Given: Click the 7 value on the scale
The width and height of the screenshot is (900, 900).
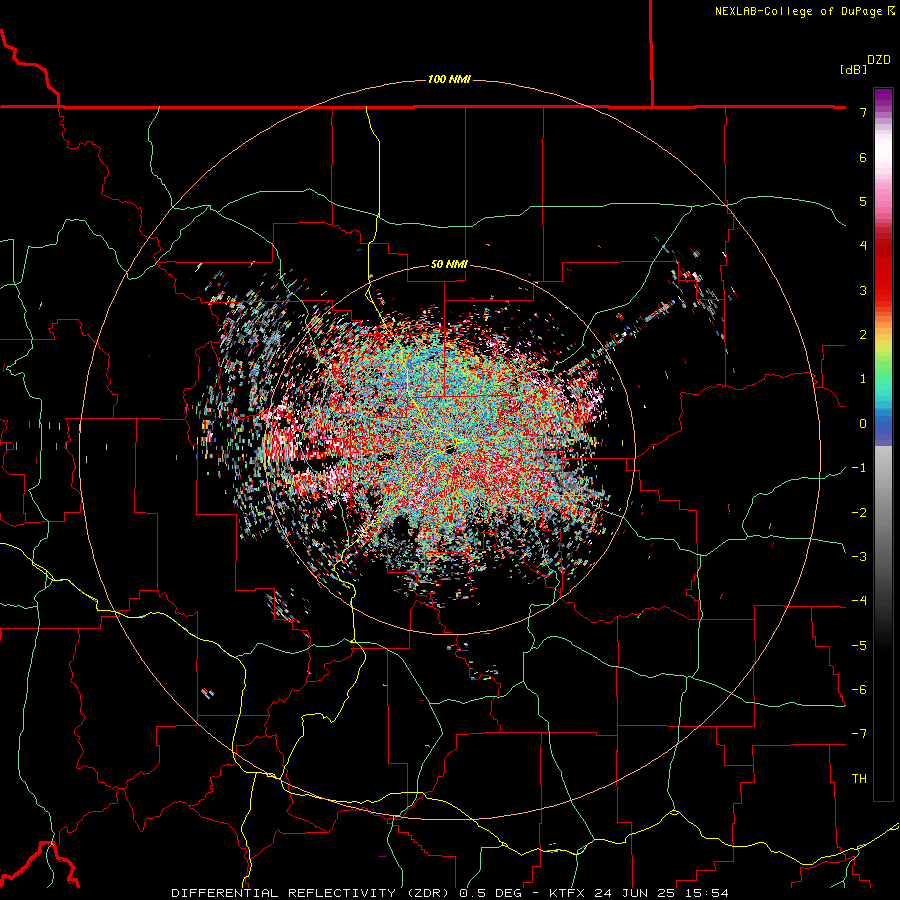Looking at the screenshot, I should pos(863,112).
